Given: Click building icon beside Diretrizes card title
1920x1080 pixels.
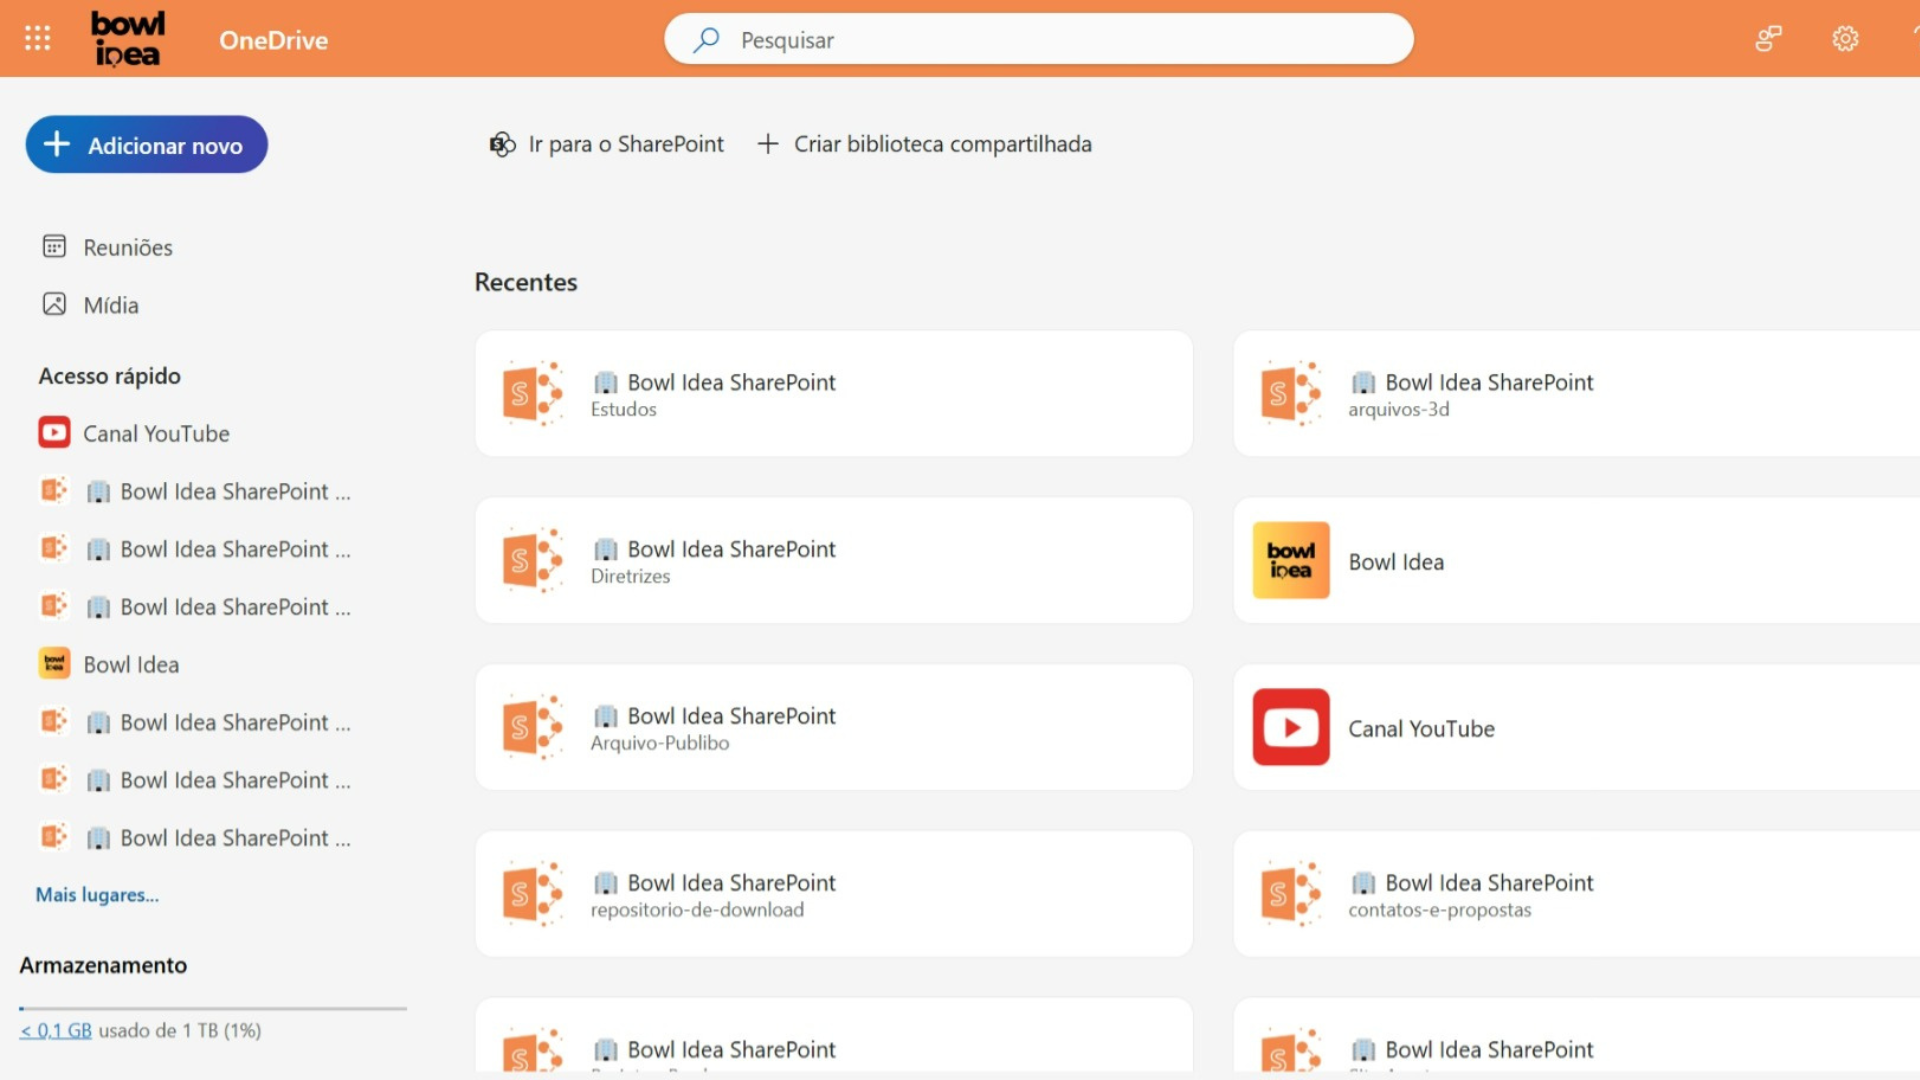Looking at the screenshot, I should tap(605, 549).
